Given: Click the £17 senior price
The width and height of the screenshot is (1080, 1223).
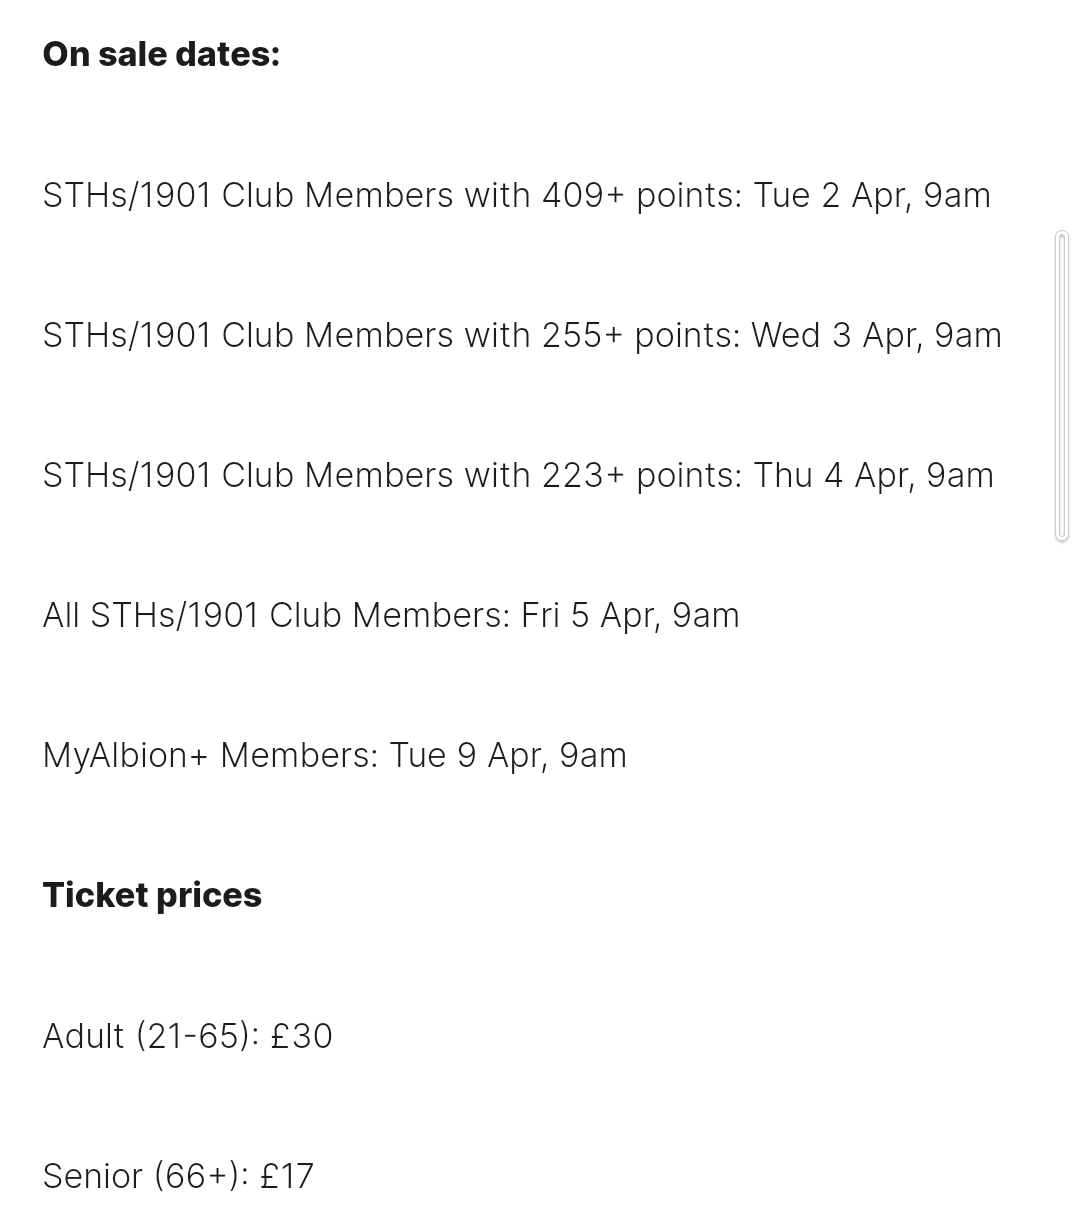Looking at the screenshot, I should [287, 1176].
